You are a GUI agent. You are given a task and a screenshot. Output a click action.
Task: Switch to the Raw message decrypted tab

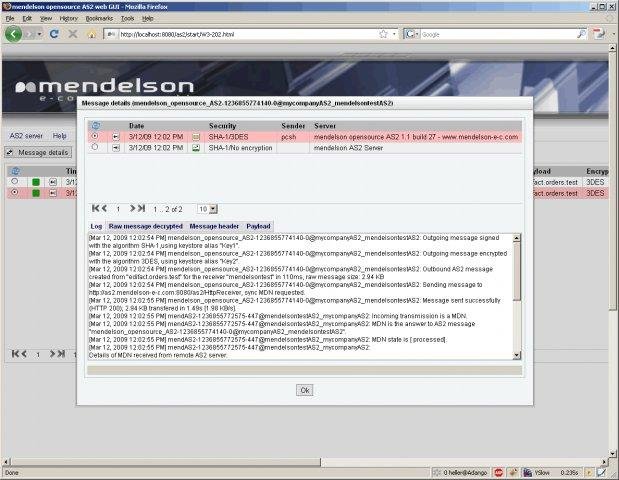[145, 227]
